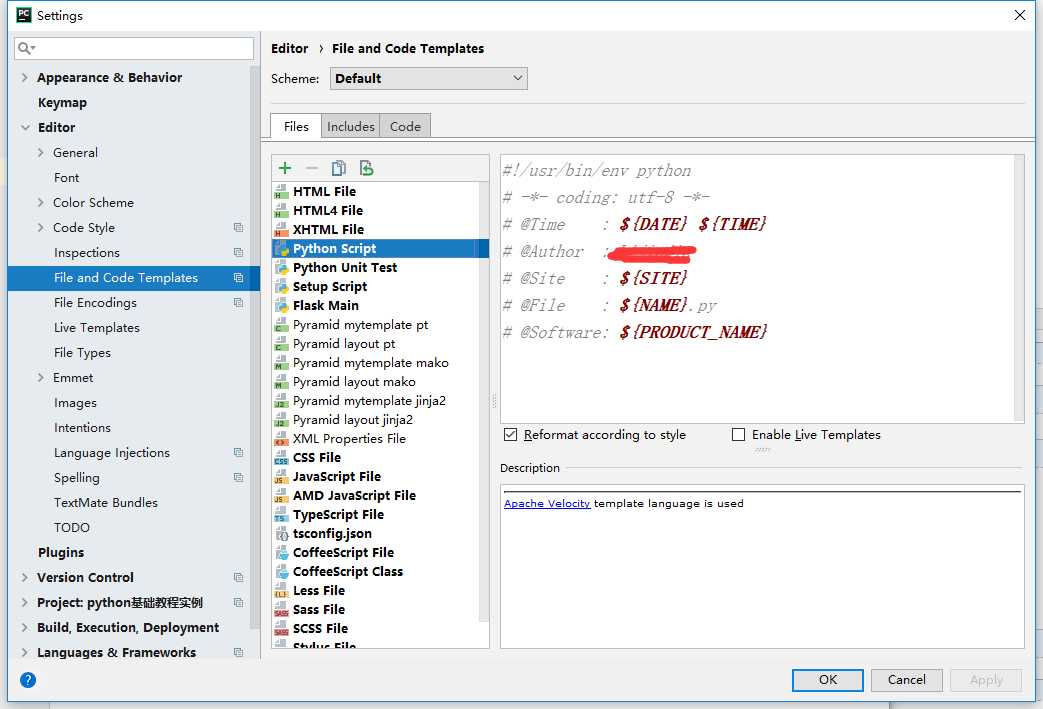1043x709 pixels.
Task: Click the tsconfig.json file icon
Action: 281,533
